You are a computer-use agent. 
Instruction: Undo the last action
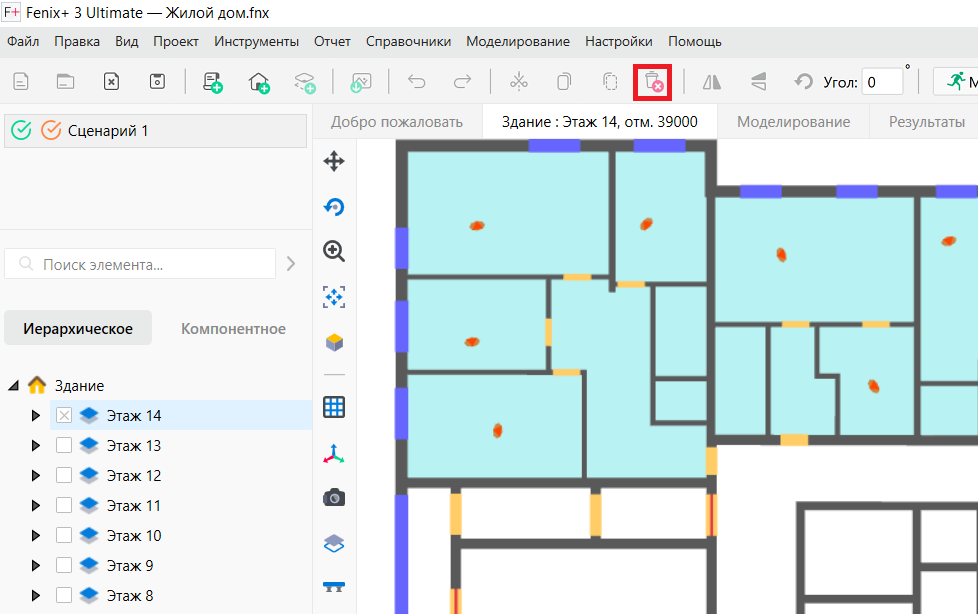[417, 82]
